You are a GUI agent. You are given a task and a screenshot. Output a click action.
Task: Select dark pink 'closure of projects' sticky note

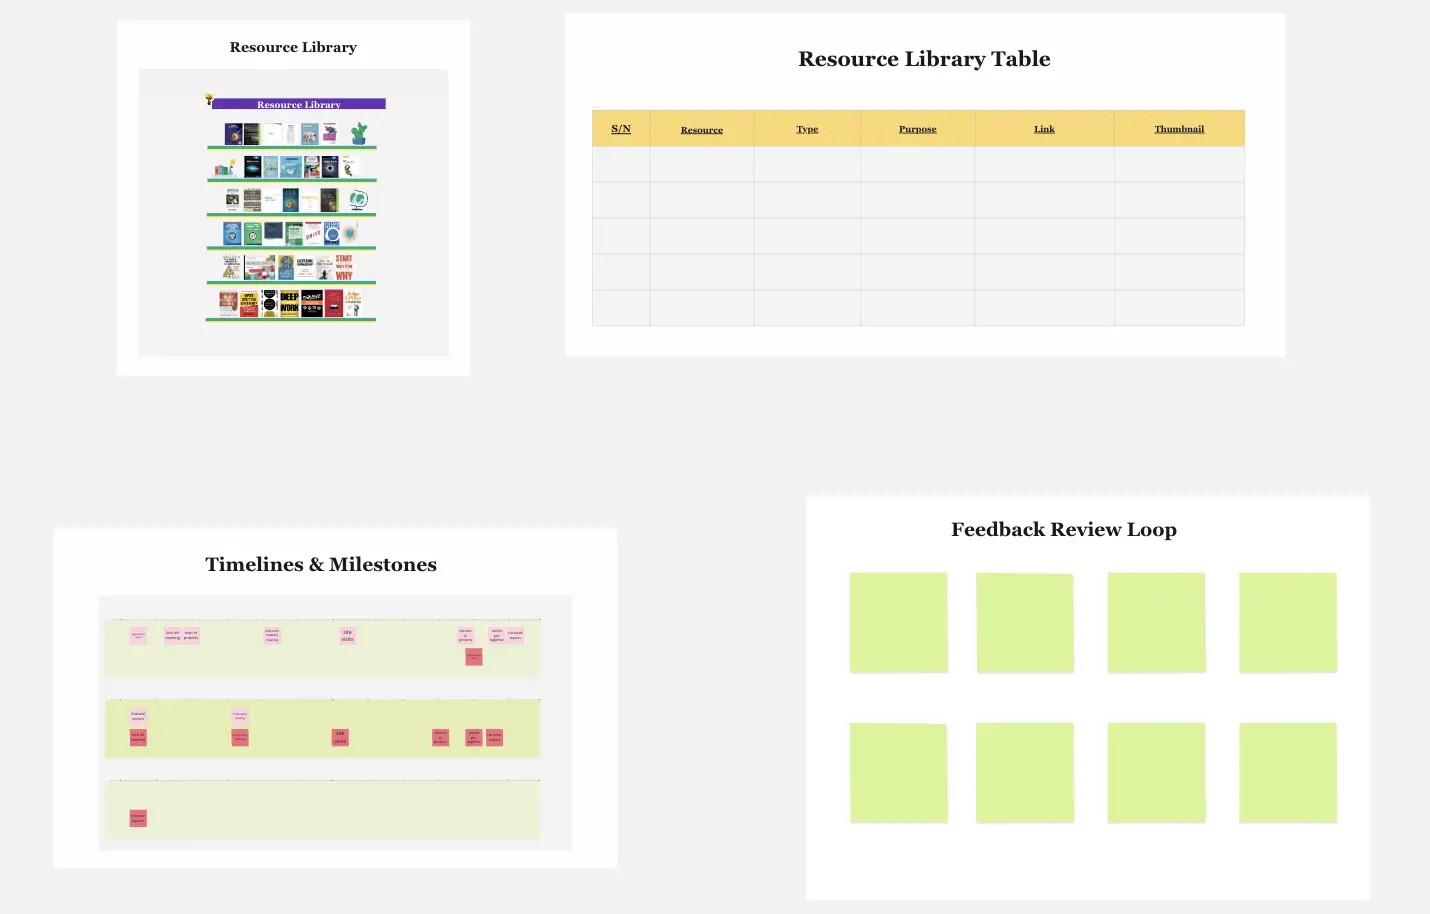pos(441,737)
